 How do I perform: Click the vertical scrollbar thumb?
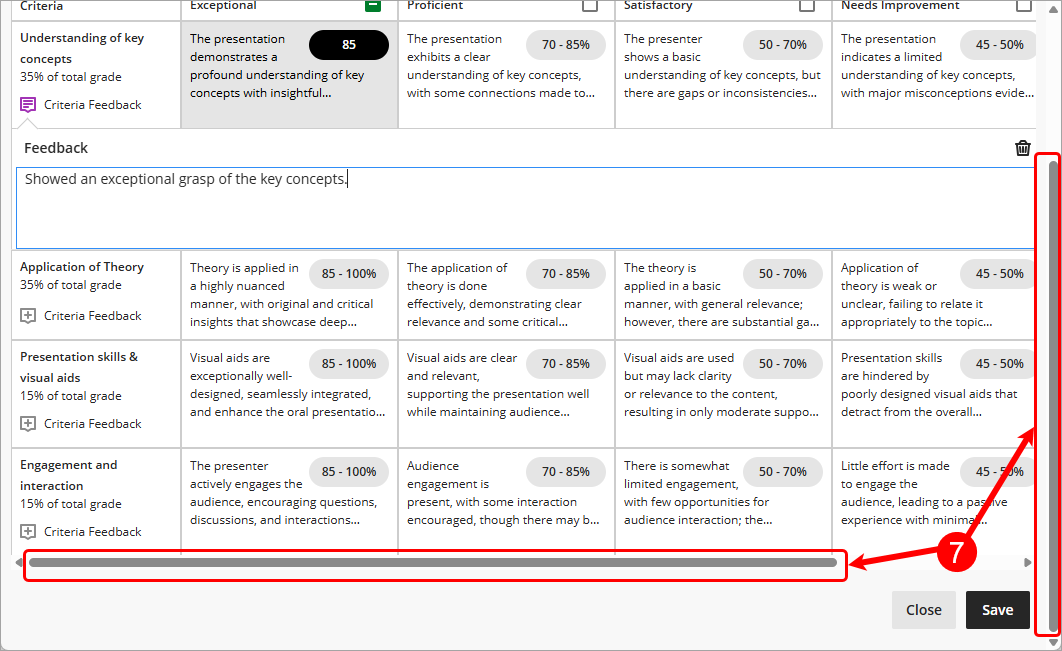[x=1052, y=395]
